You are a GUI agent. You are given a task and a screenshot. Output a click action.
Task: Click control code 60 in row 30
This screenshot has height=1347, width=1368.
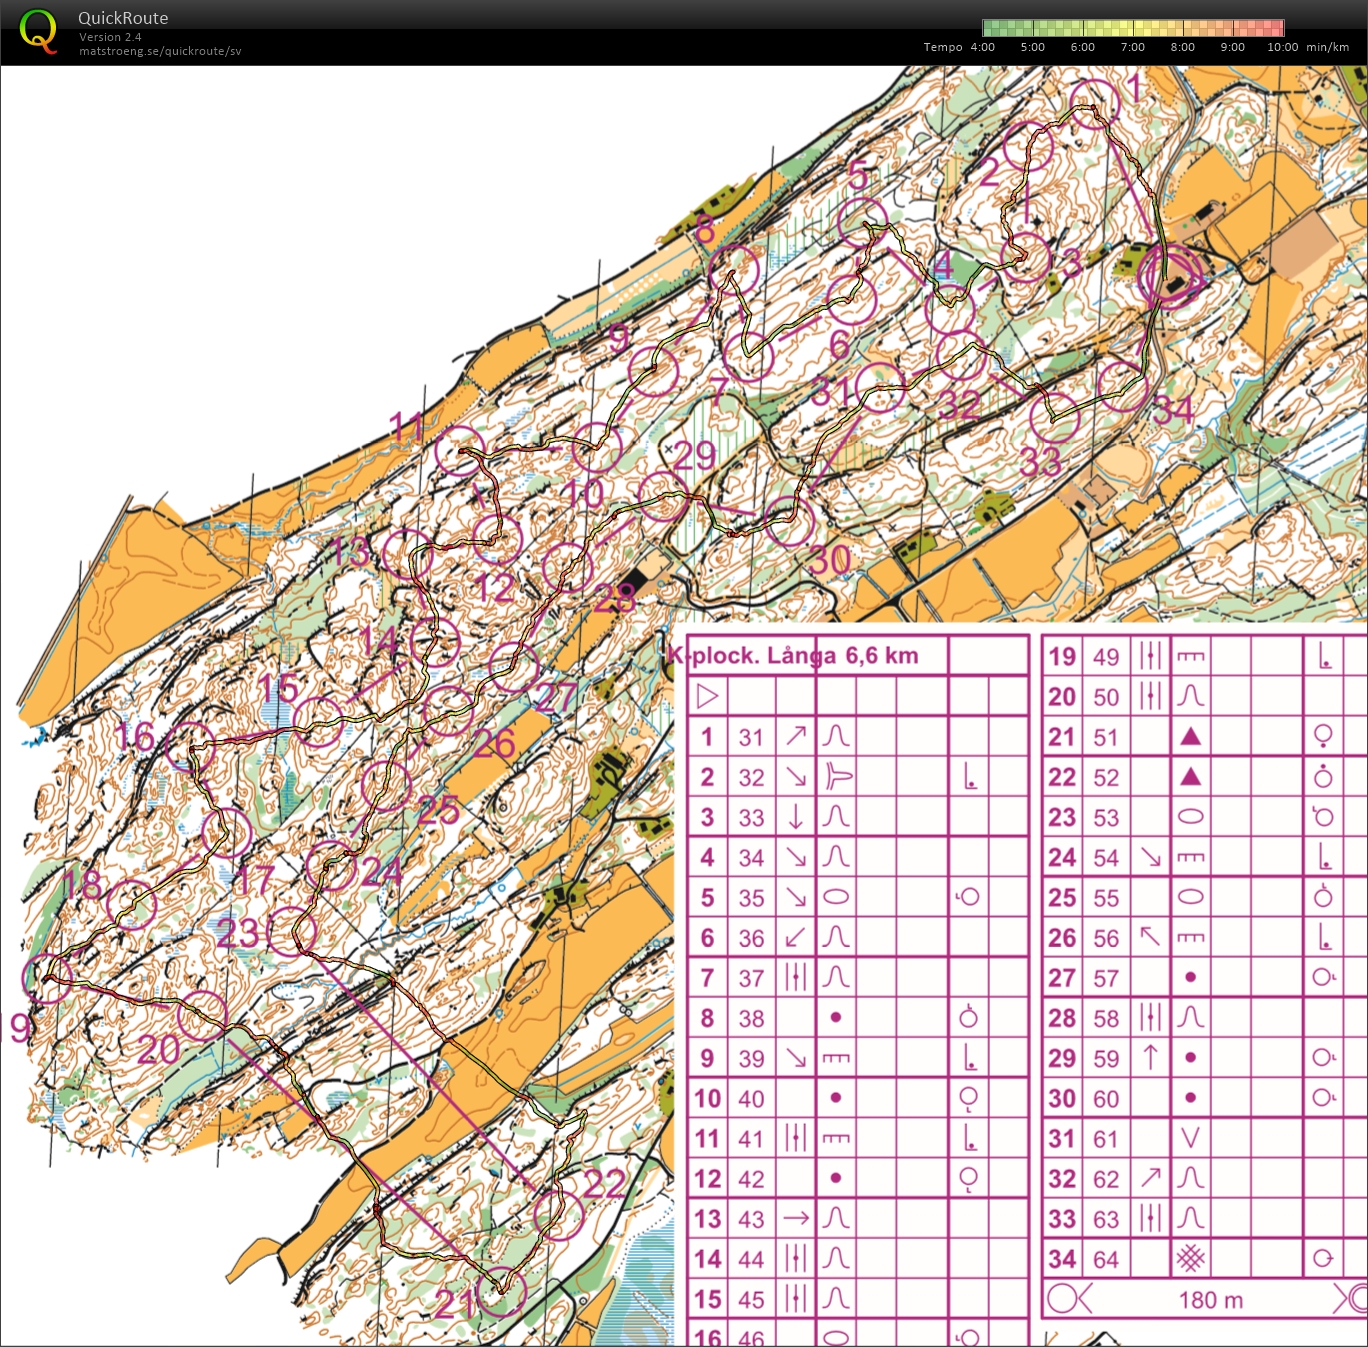(x=1106, y=1098)
